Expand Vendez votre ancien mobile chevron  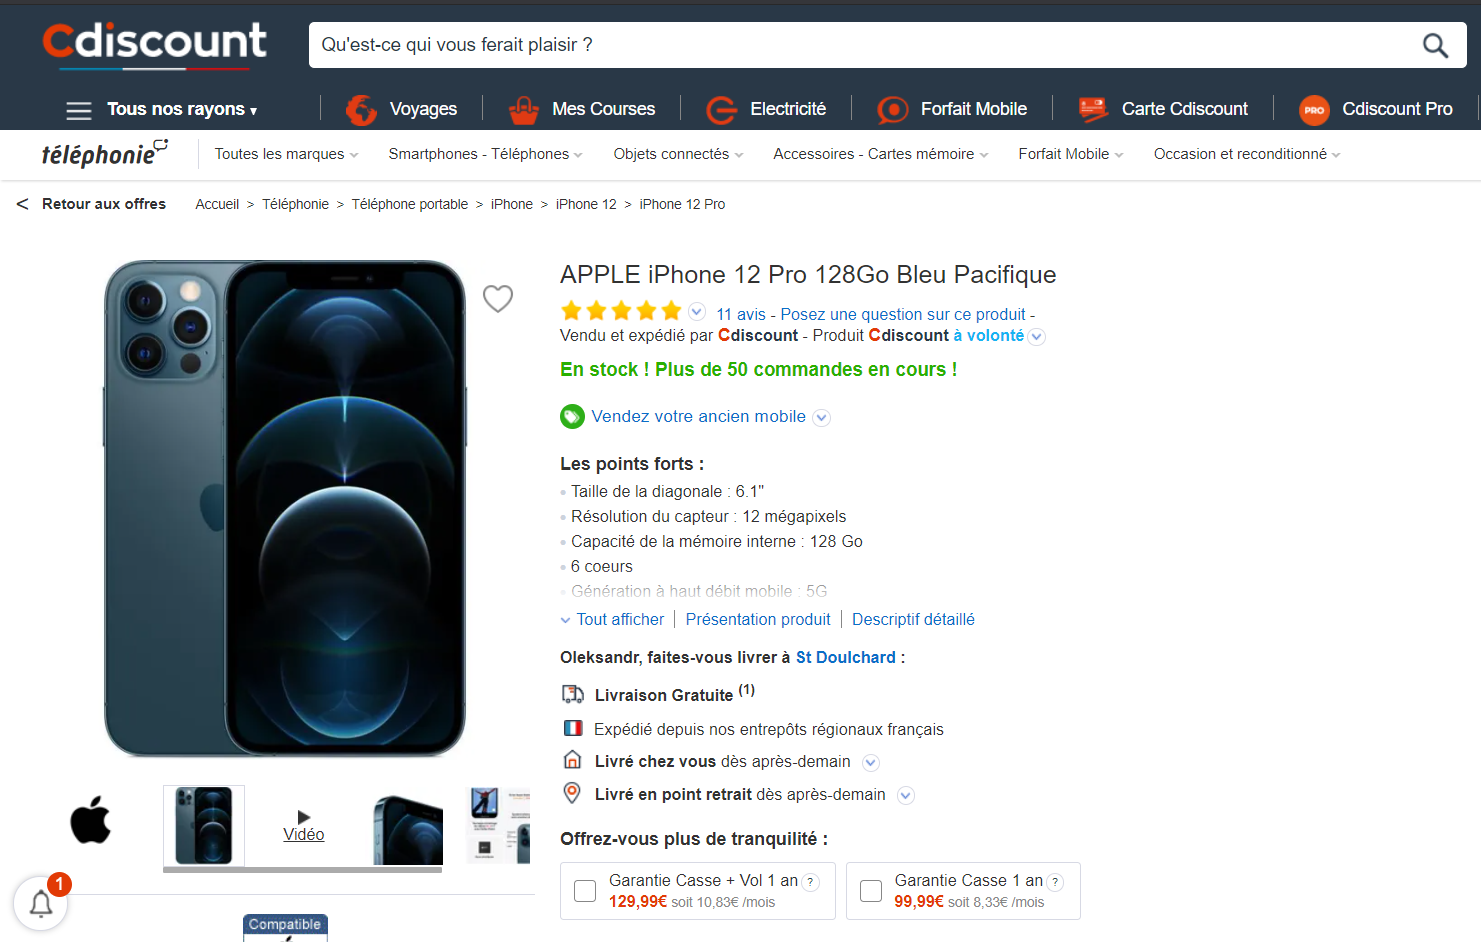(x=821, y=418)
